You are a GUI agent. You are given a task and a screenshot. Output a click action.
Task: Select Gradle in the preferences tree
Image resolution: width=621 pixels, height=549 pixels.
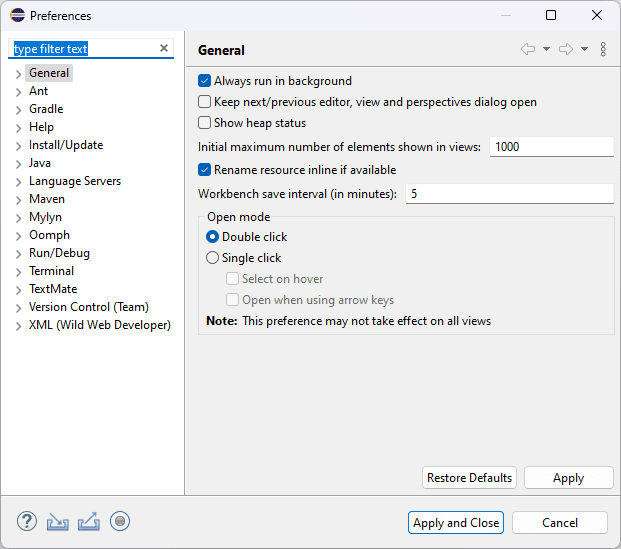tap(46, 109)
